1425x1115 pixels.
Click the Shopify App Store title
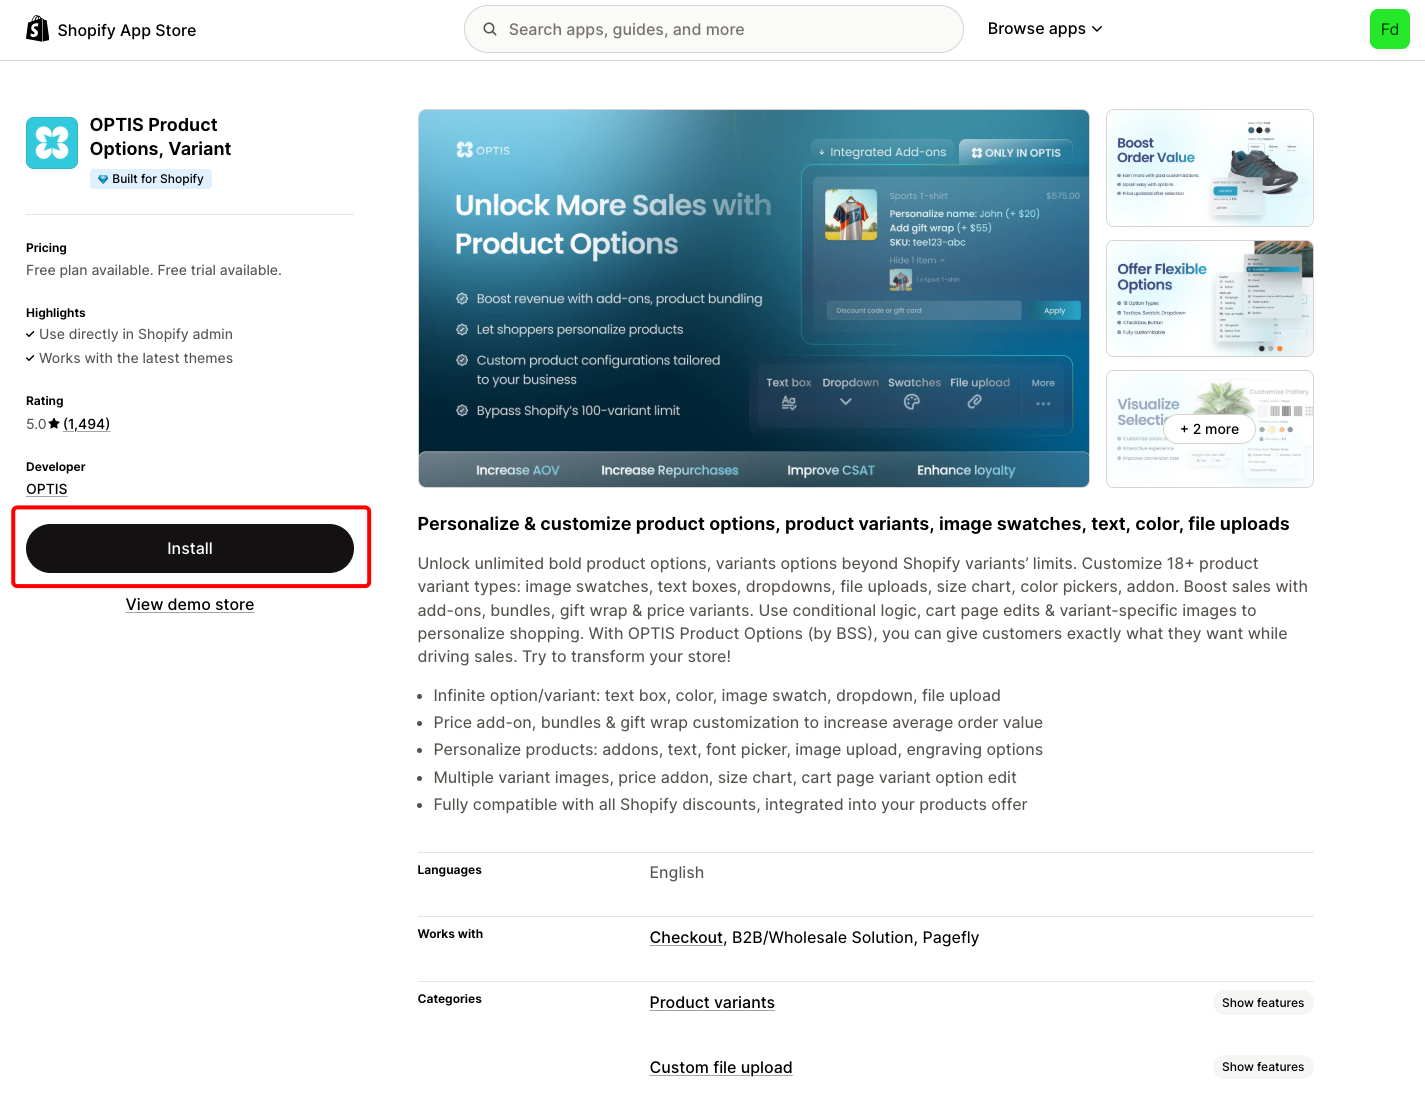pos(127,30)
